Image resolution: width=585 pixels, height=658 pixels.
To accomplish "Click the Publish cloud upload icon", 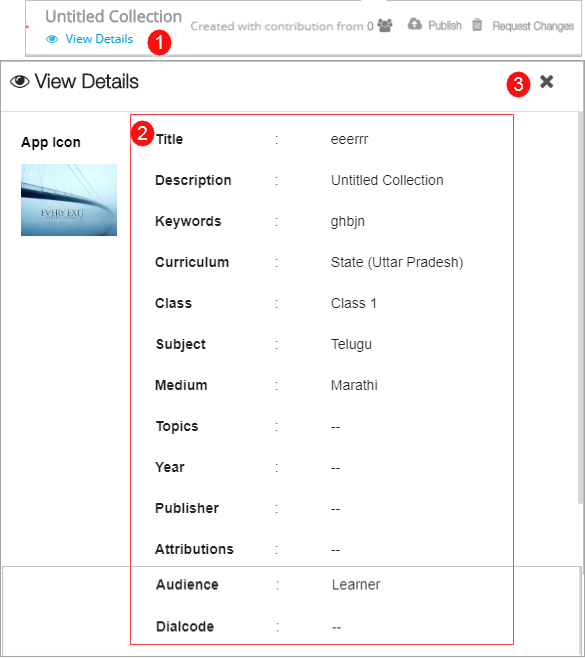I will click(415, 24).
